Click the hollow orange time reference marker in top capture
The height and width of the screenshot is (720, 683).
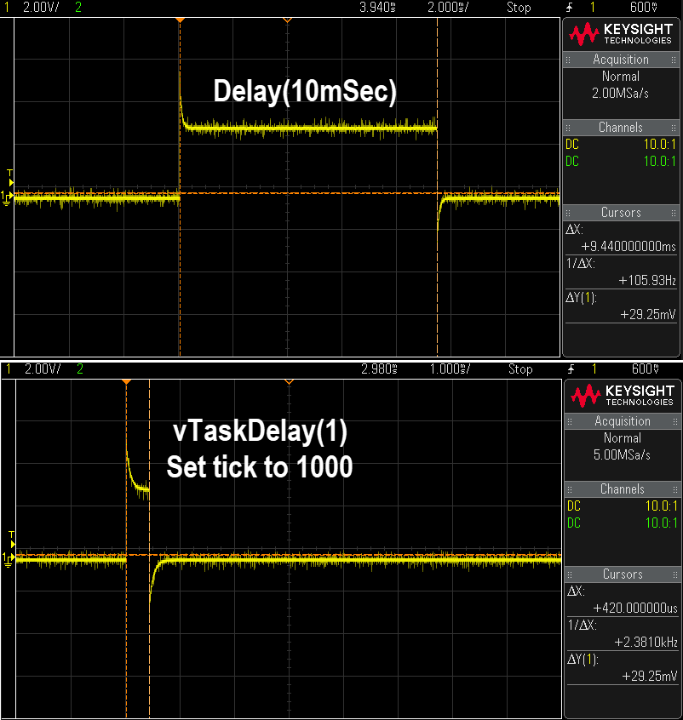pyautogui.click(x=288, y=20)
